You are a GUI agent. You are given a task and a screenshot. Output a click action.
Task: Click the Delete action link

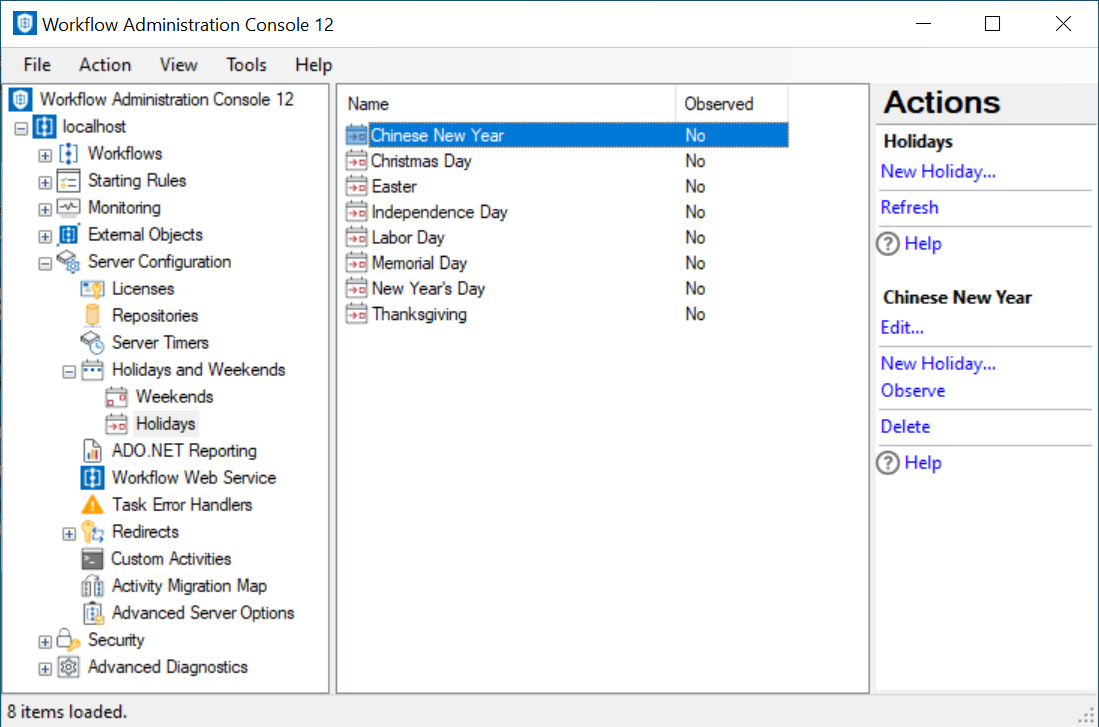pyautogui.click(x=905, y=427)
